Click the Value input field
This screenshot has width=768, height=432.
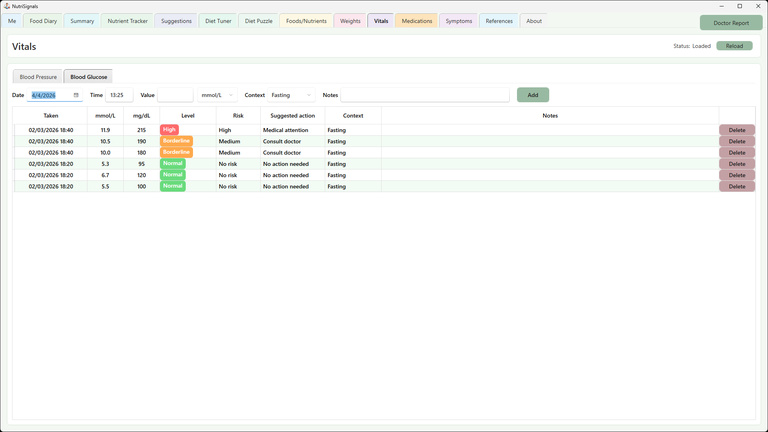click(x=175, y=95)
